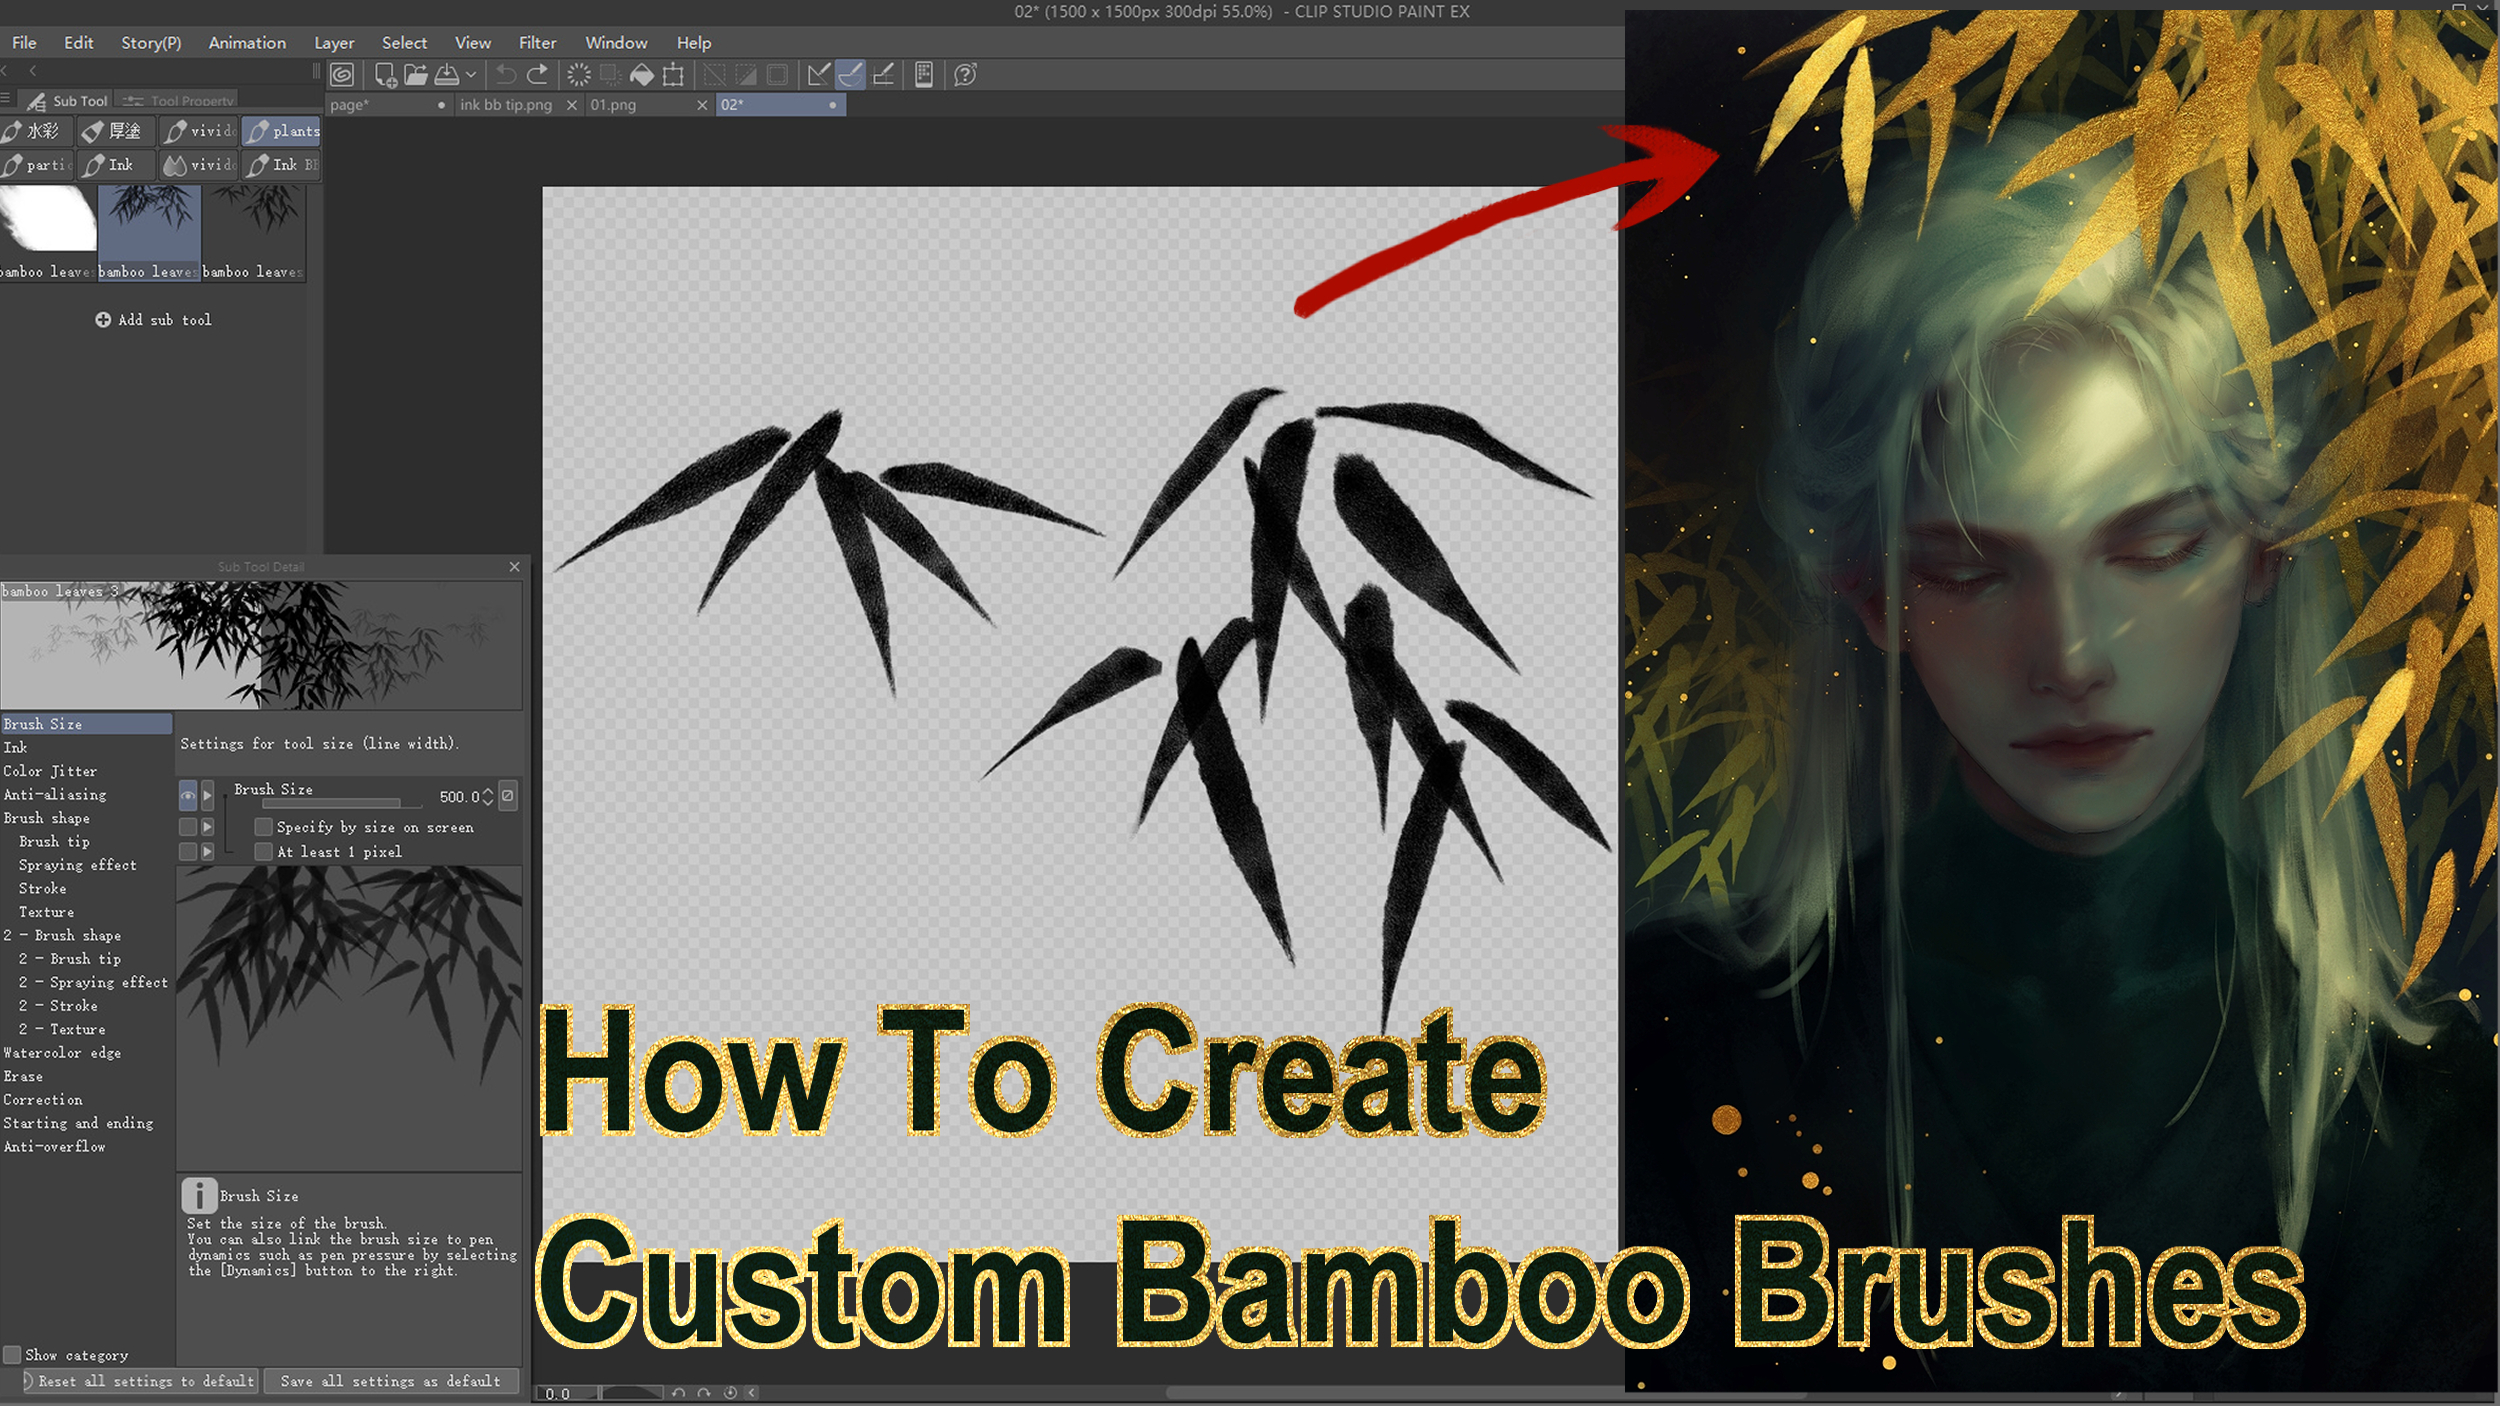Viewport: 2500px width, 1406px height.
Task: Select the Color Jitter settings category
Action: pos(50,771)
